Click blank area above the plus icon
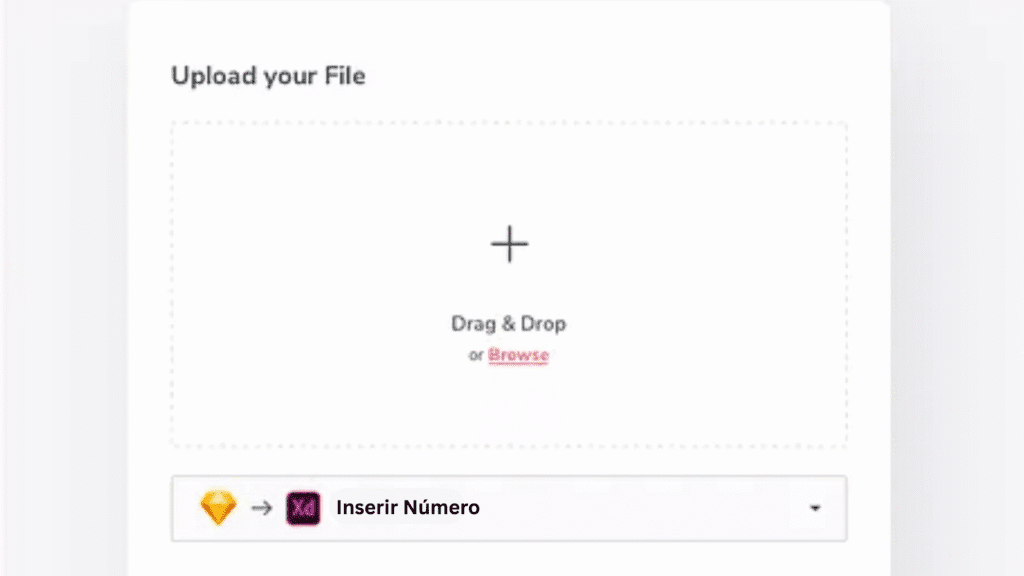This screenshot has height=576, width=1024. [x=509, y=173]
